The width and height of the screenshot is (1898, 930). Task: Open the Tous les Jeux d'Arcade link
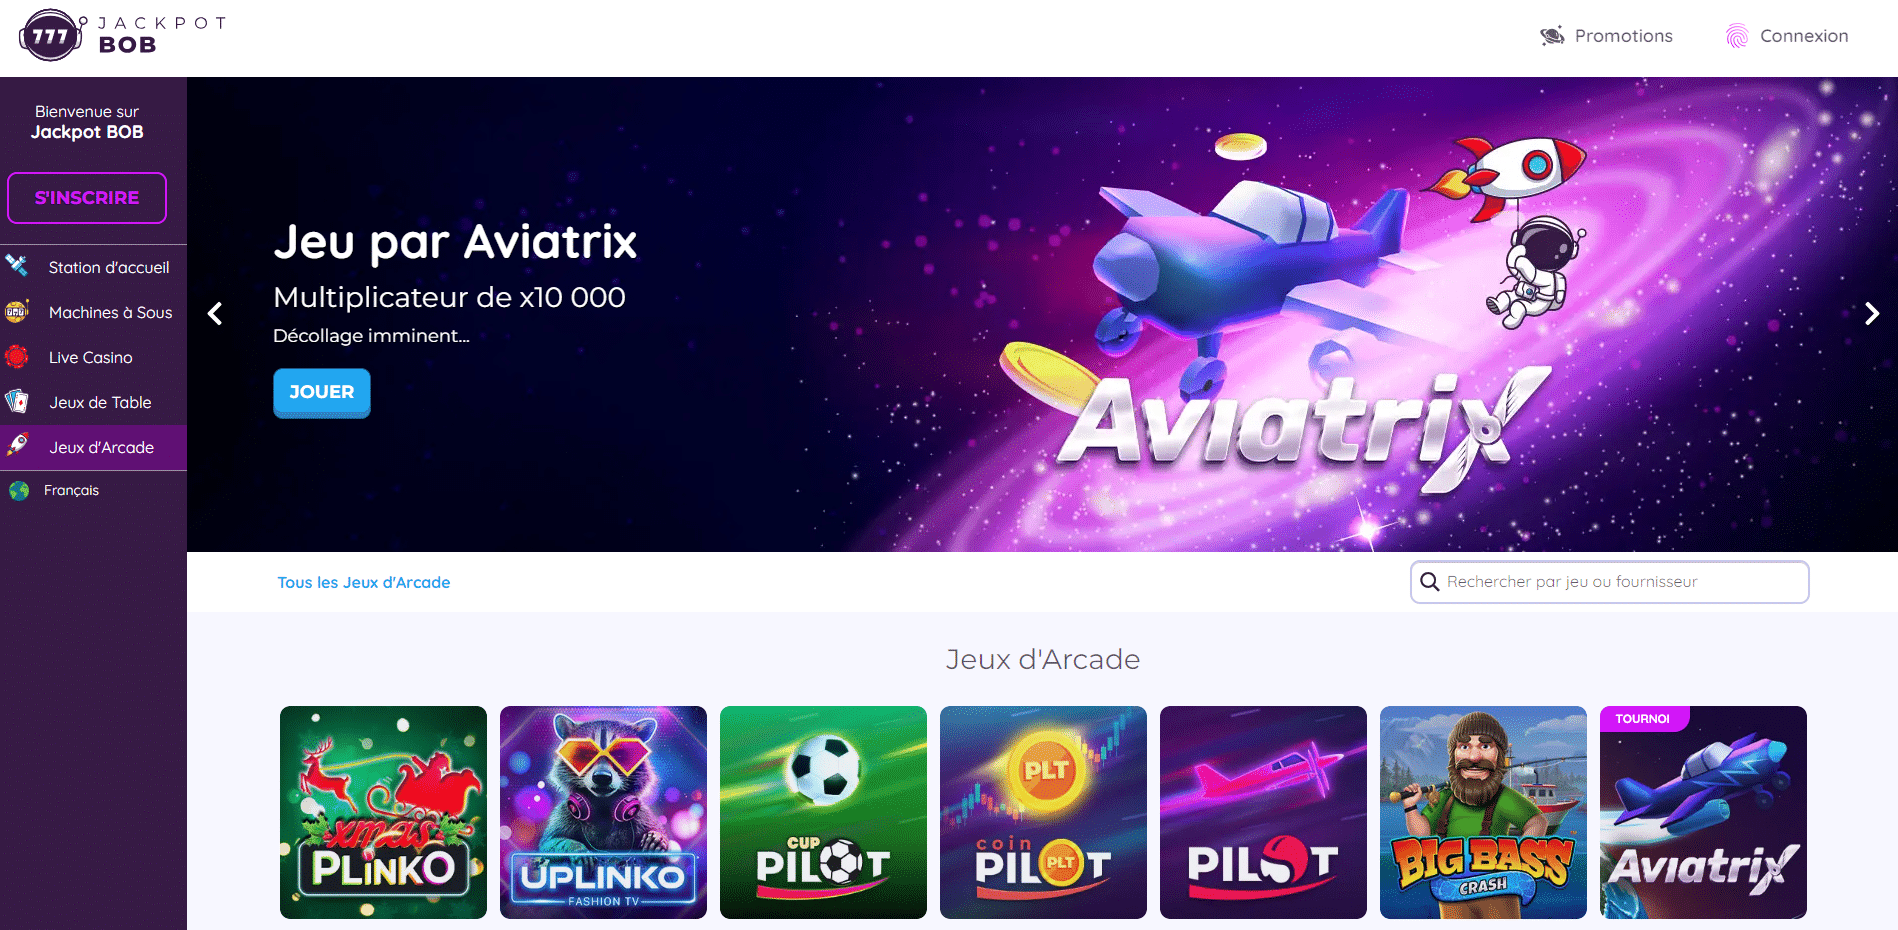point(364,582)
